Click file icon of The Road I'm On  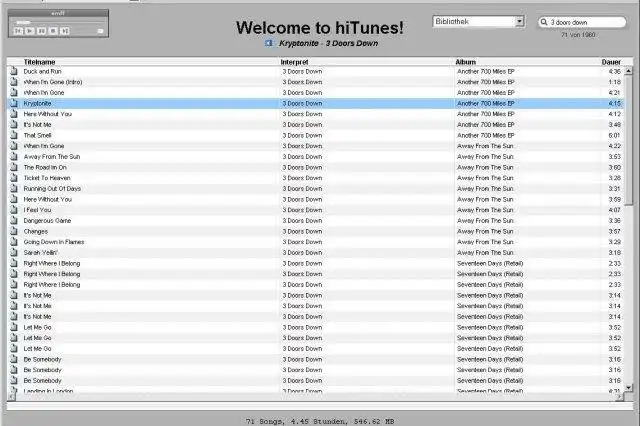[14, 167]
